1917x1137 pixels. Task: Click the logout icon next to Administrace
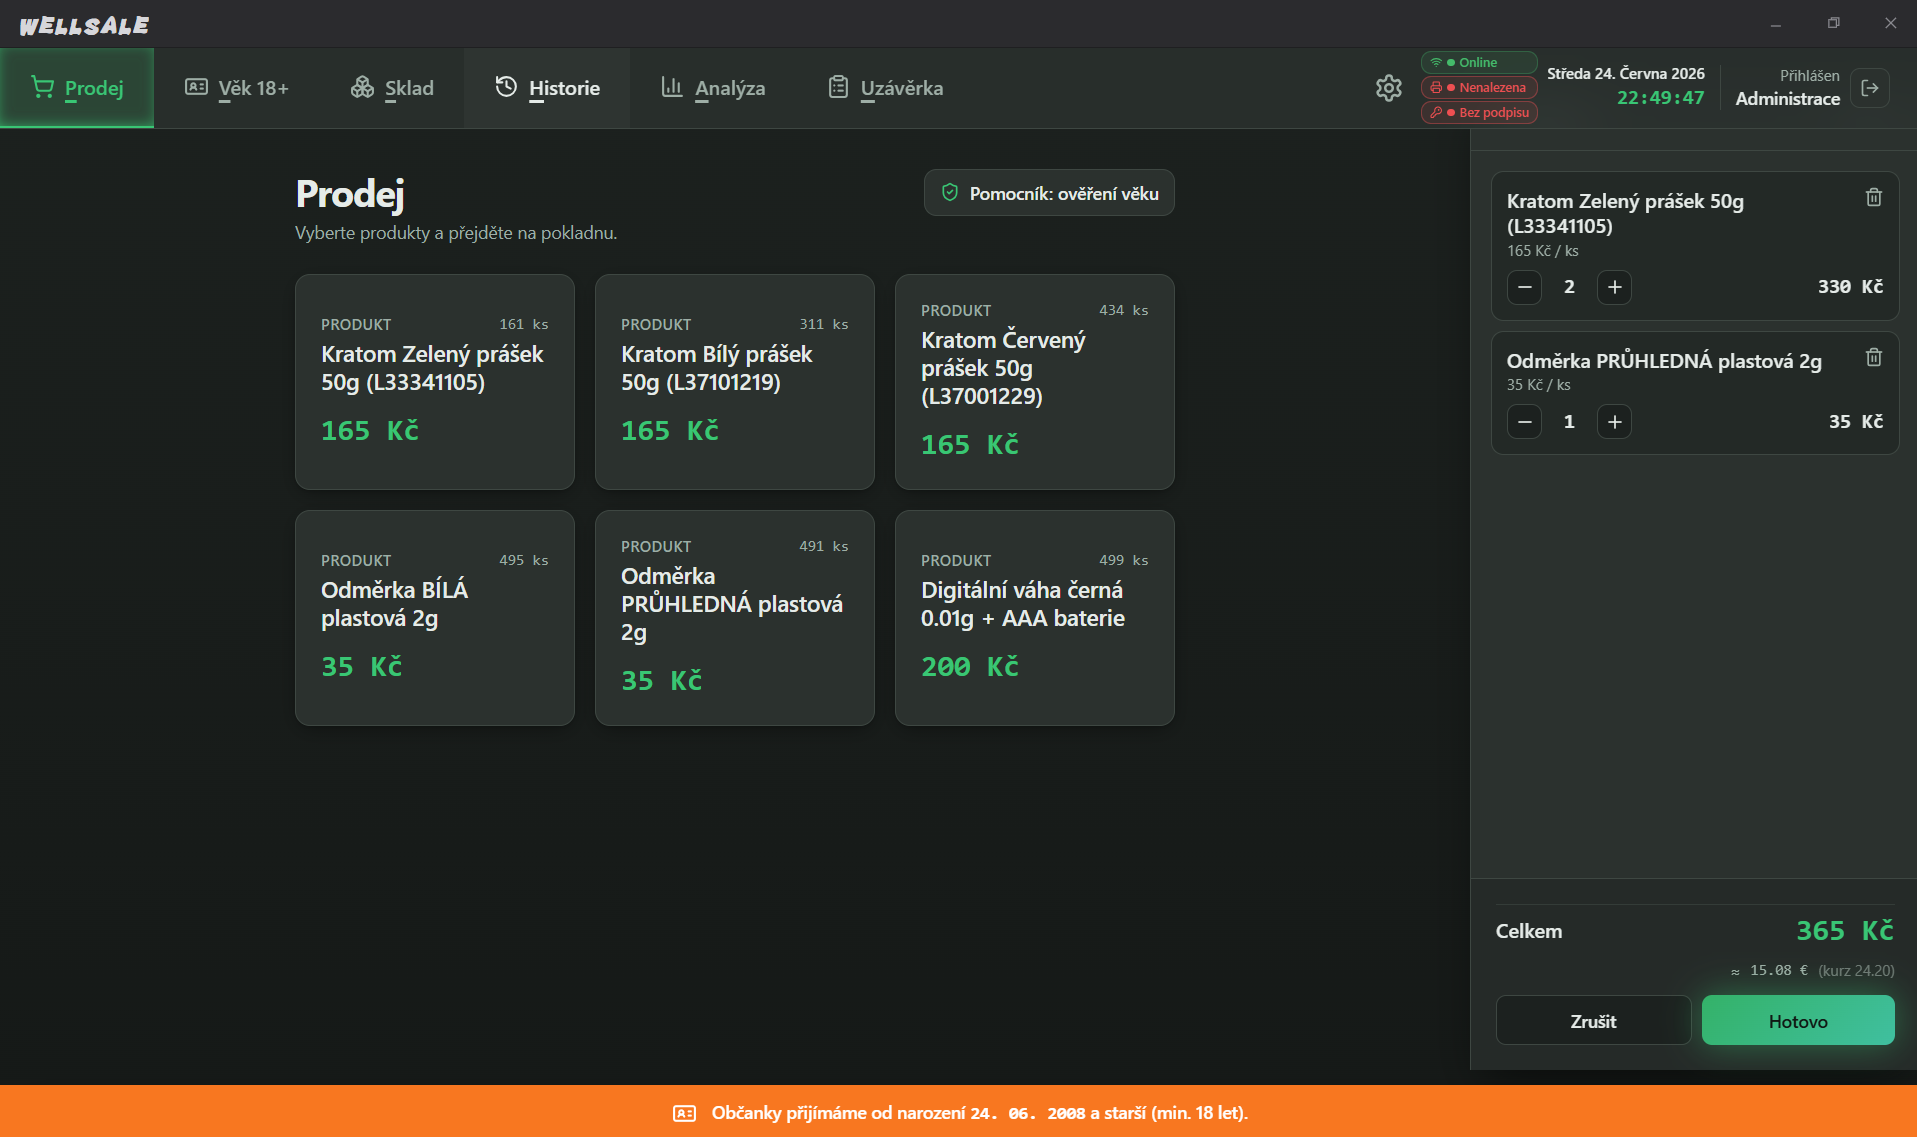(1870, 88)
